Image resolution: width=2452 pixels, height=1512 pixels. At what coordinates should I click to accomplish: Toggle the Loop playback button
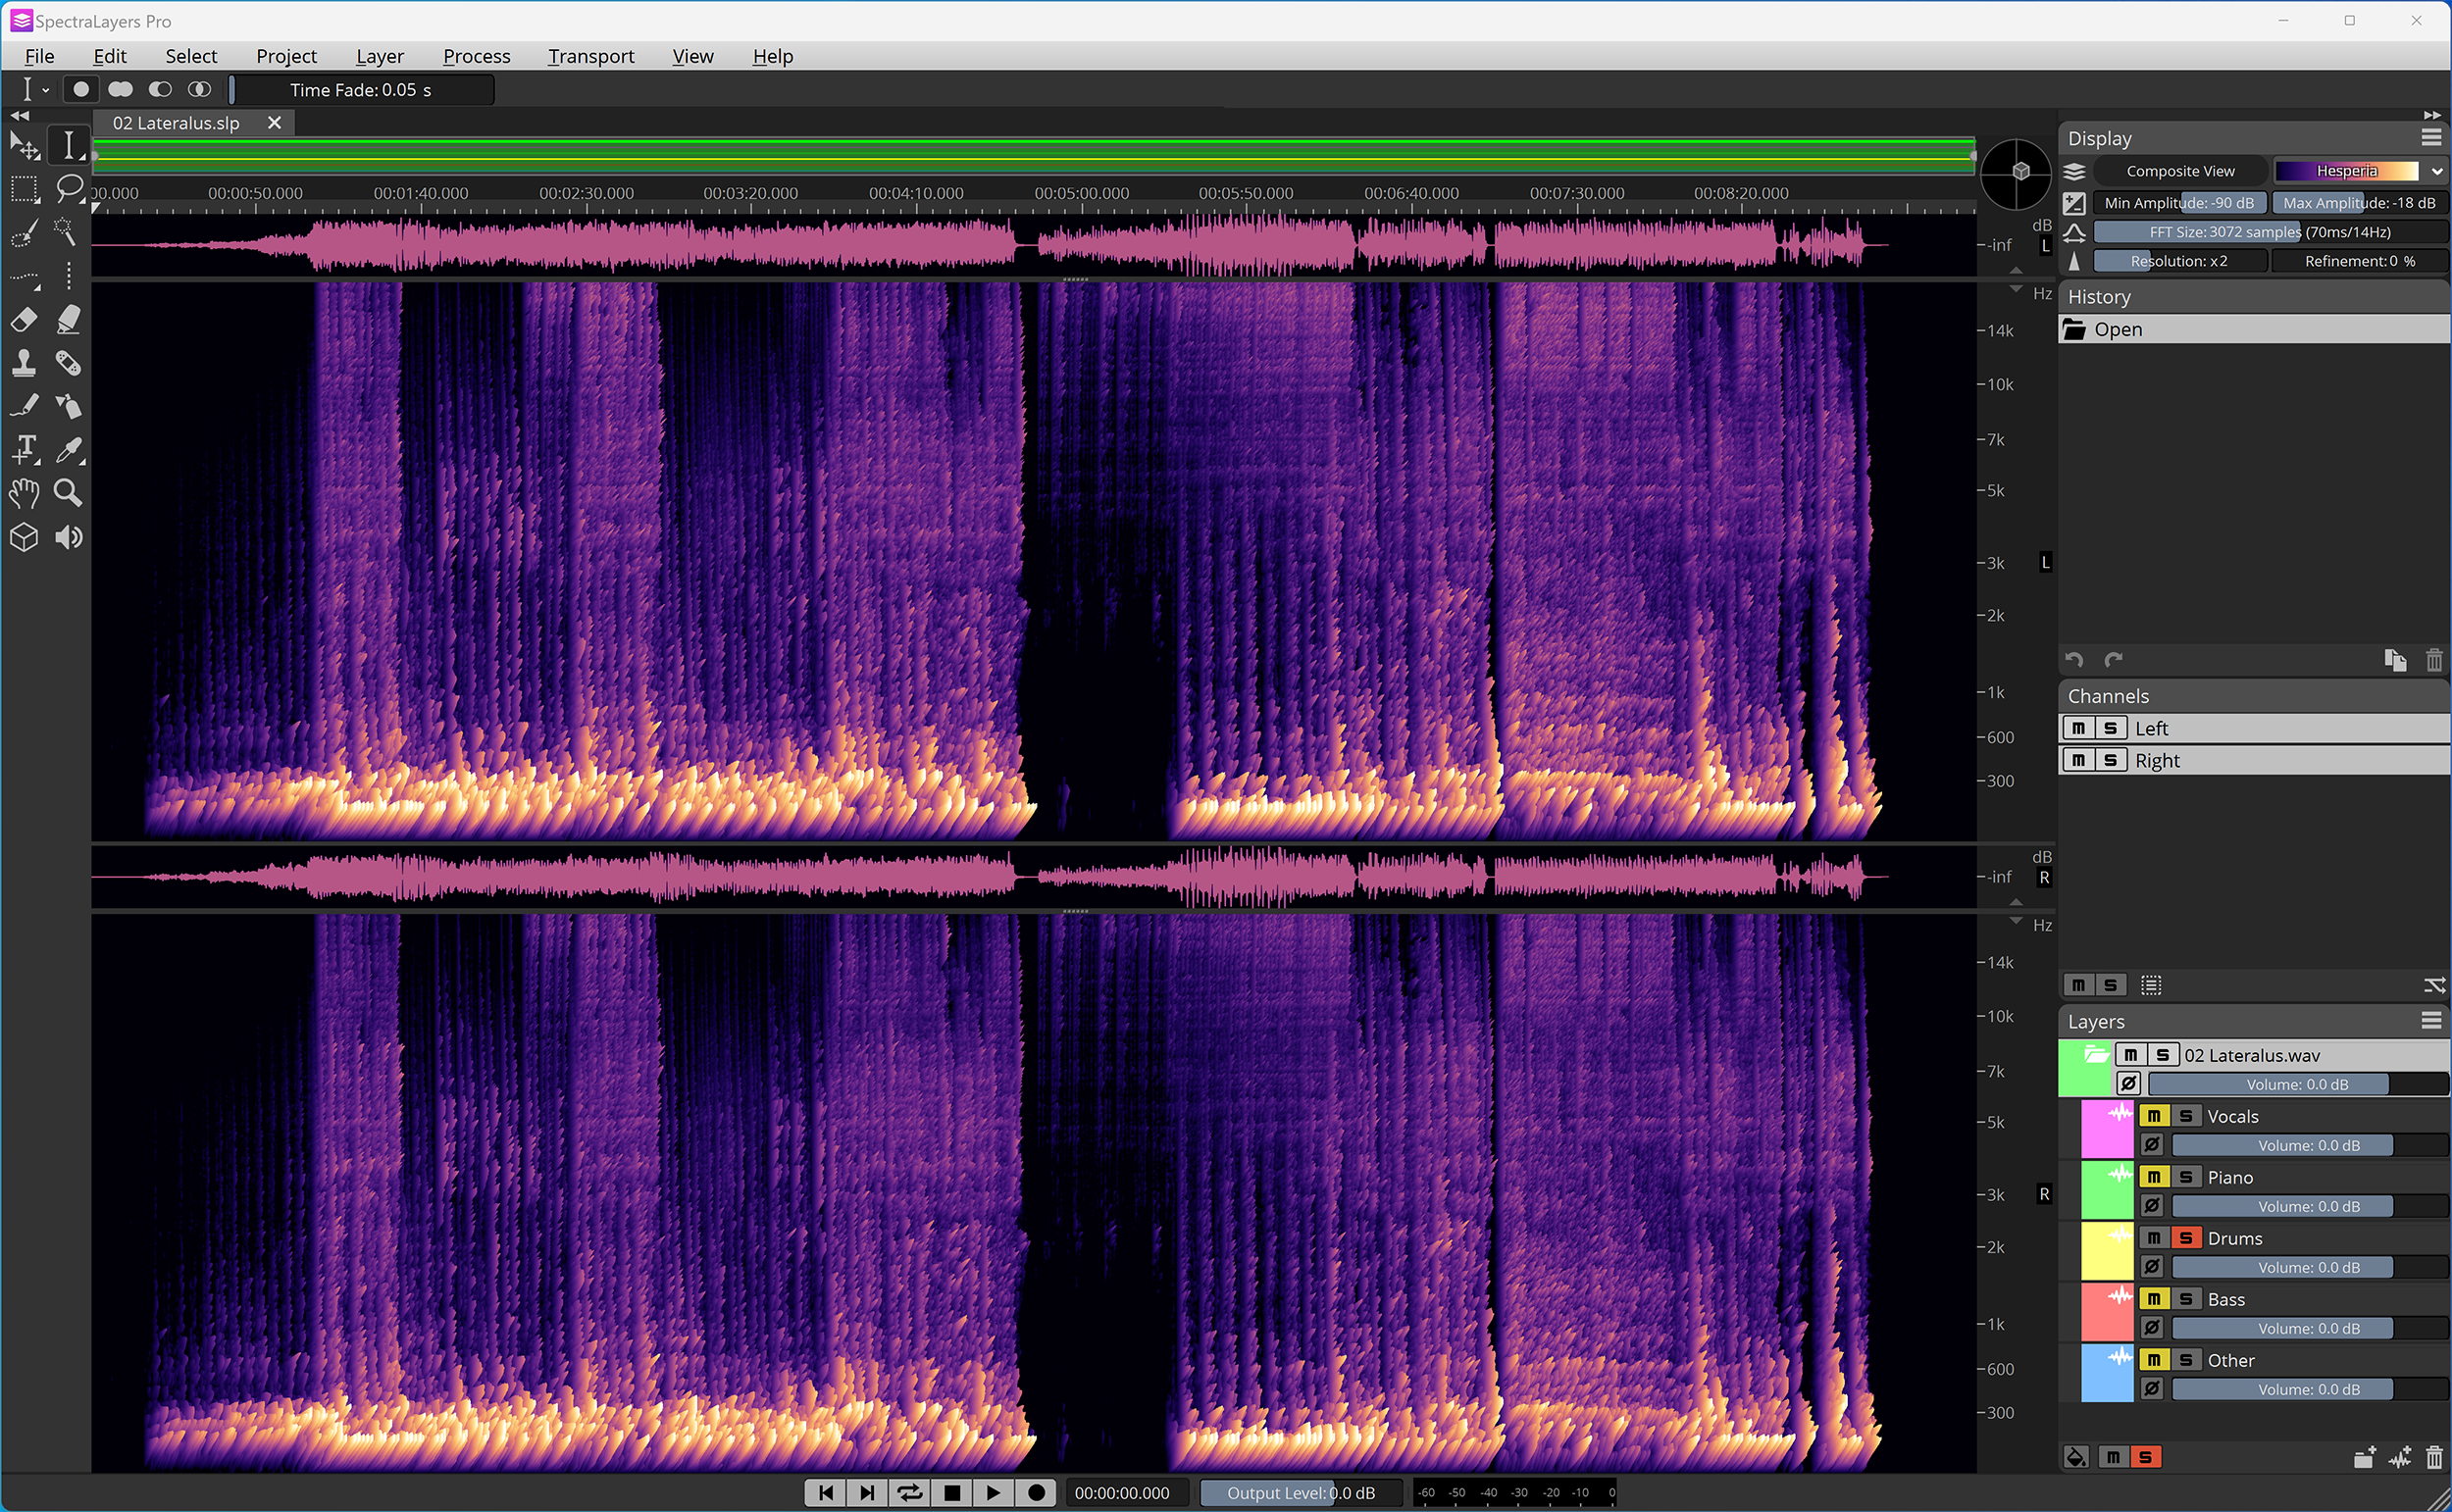click(x=909, y=1492)
